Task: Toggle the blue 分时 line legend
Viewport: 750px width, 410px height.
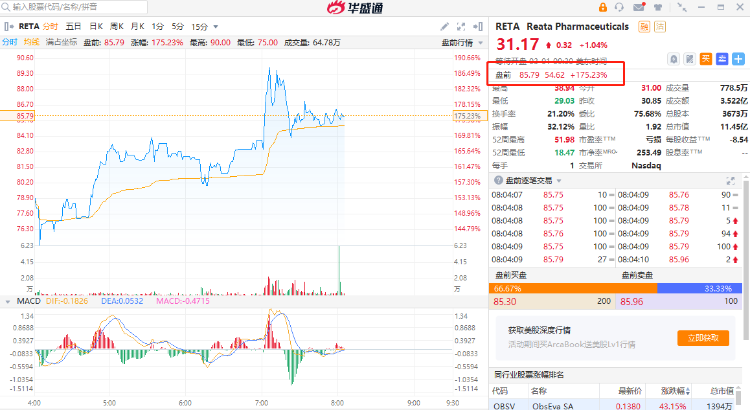Action: tap(10, 42)
